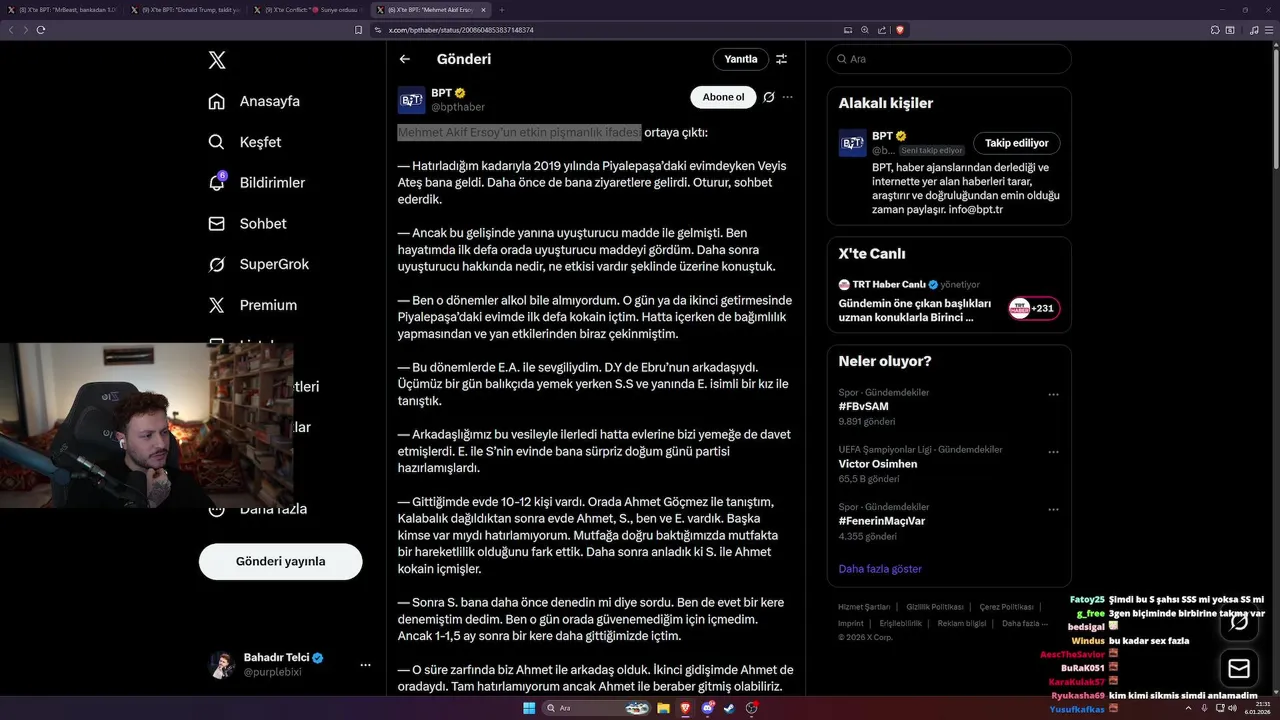
Task: Click the browser address bar URL
Action: pyautogui.click(x=461, y=30)
